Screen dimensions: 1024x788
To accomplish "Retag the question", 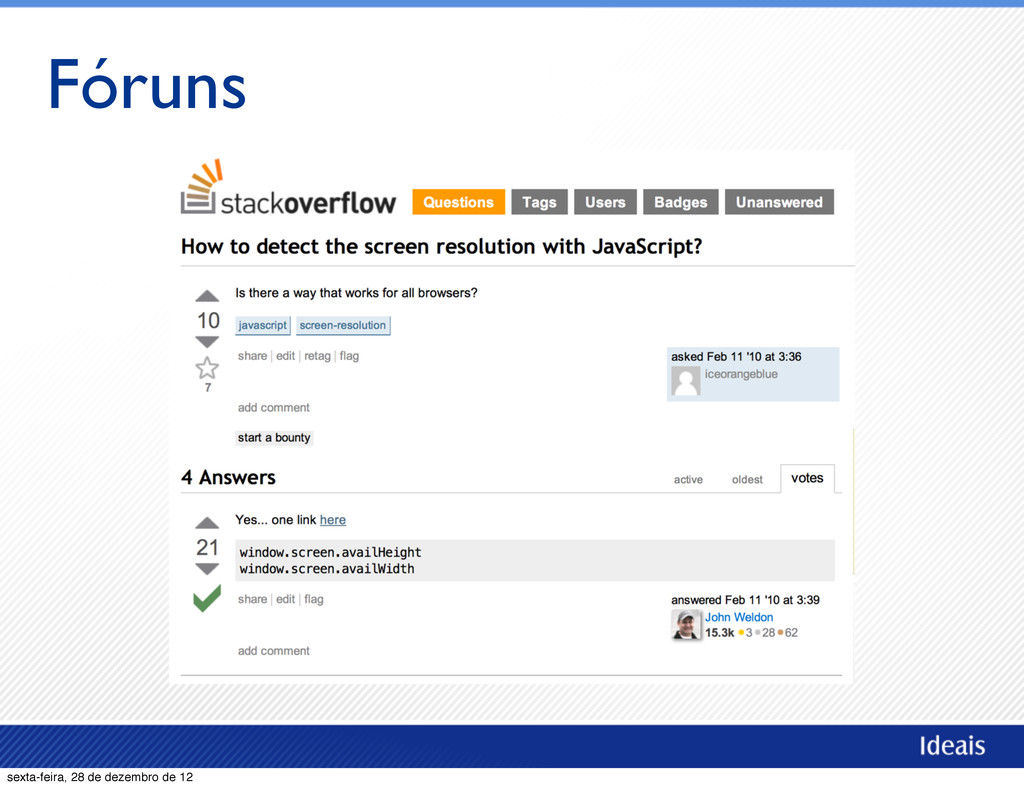I will pos(317,356).
